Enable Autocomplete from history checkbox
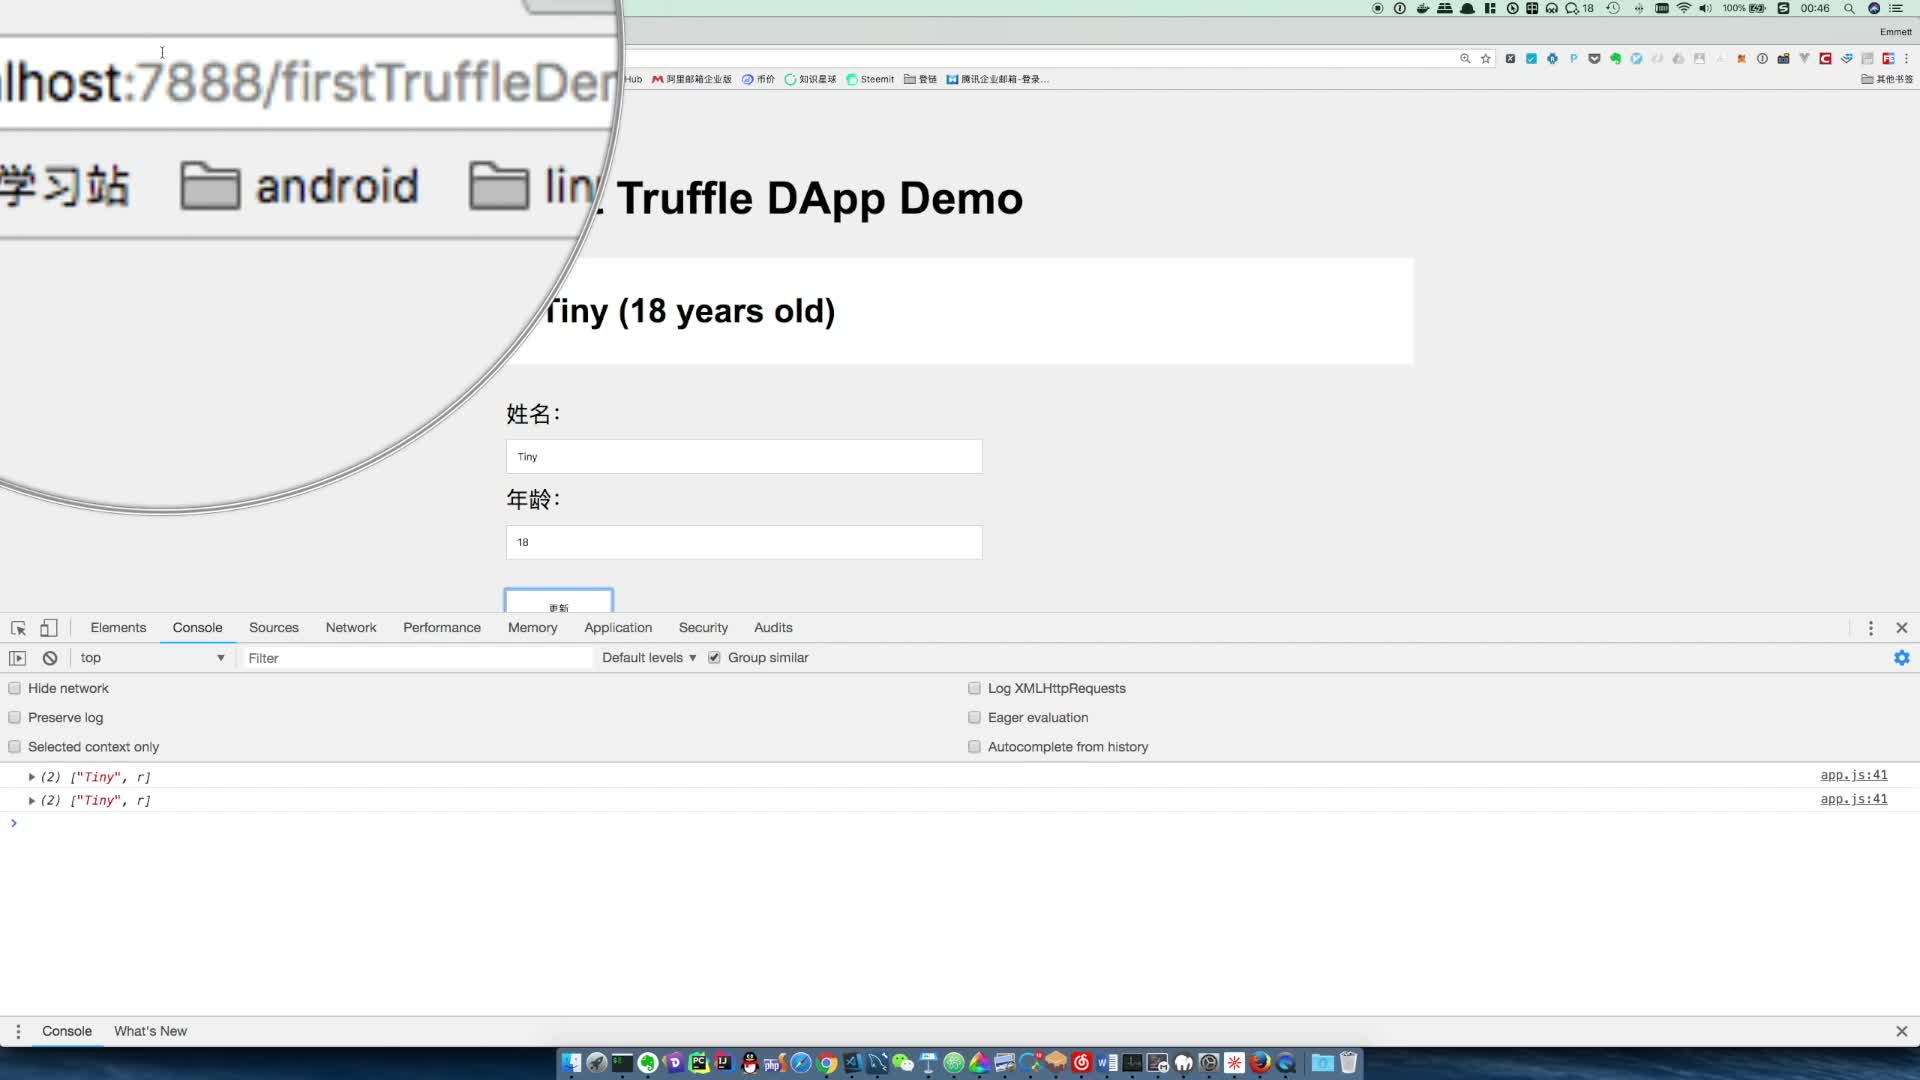 pyautogui.click(x=974, y=747)
